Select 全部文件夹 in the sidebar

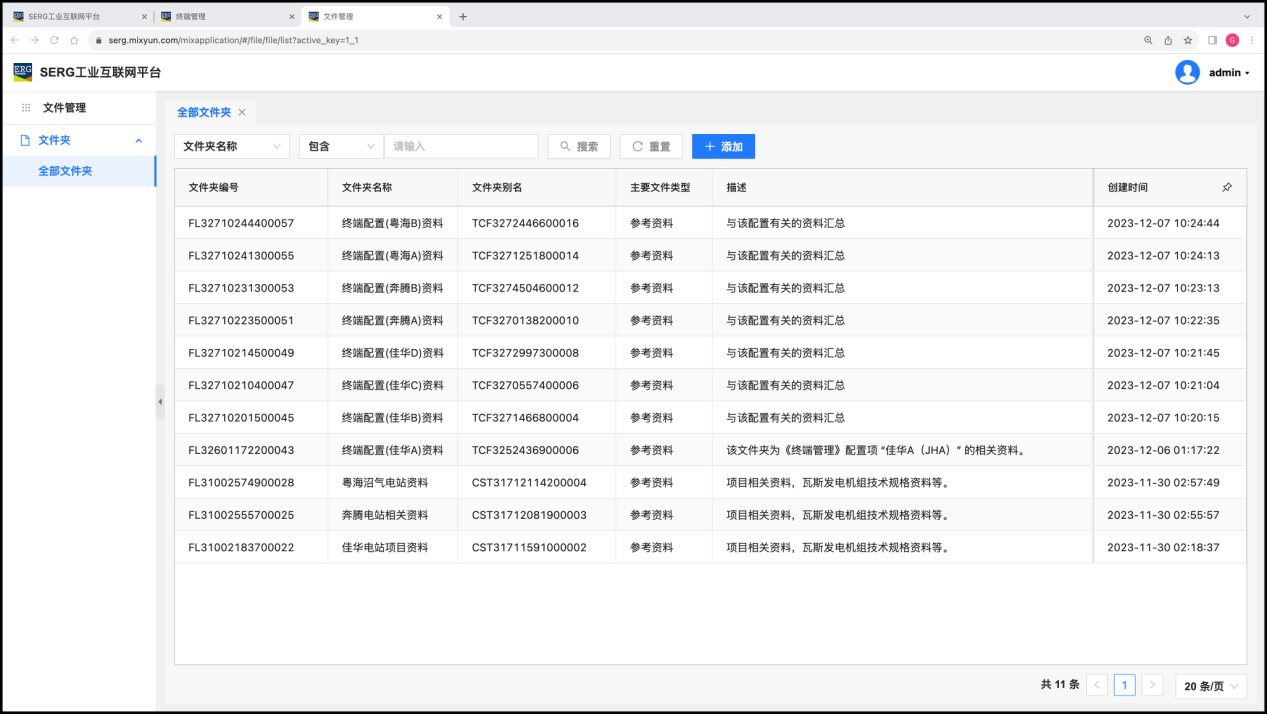click(65, 171)
